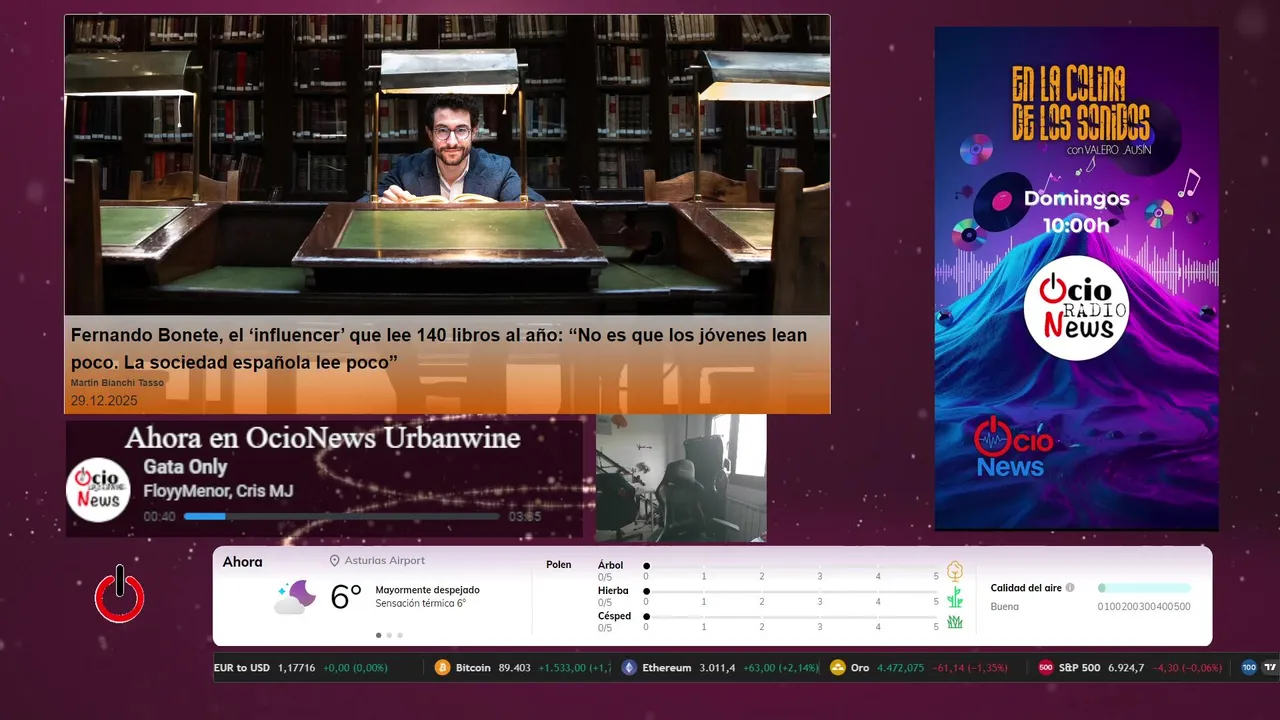Screen dimensions: 1280x720
Task: Click the Oro gold icon in ticker
Action: (838, 667)
